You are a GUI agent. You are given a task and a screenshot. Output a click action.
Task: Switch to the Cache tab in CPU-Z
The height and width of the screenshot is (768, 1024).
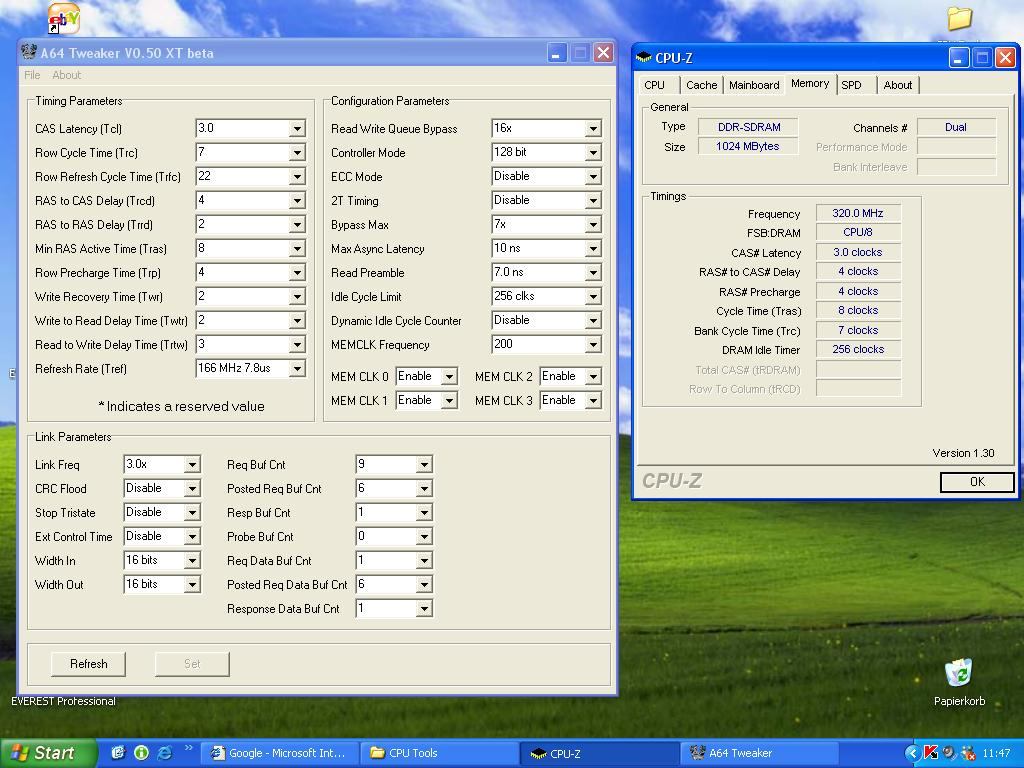(701, 85)
